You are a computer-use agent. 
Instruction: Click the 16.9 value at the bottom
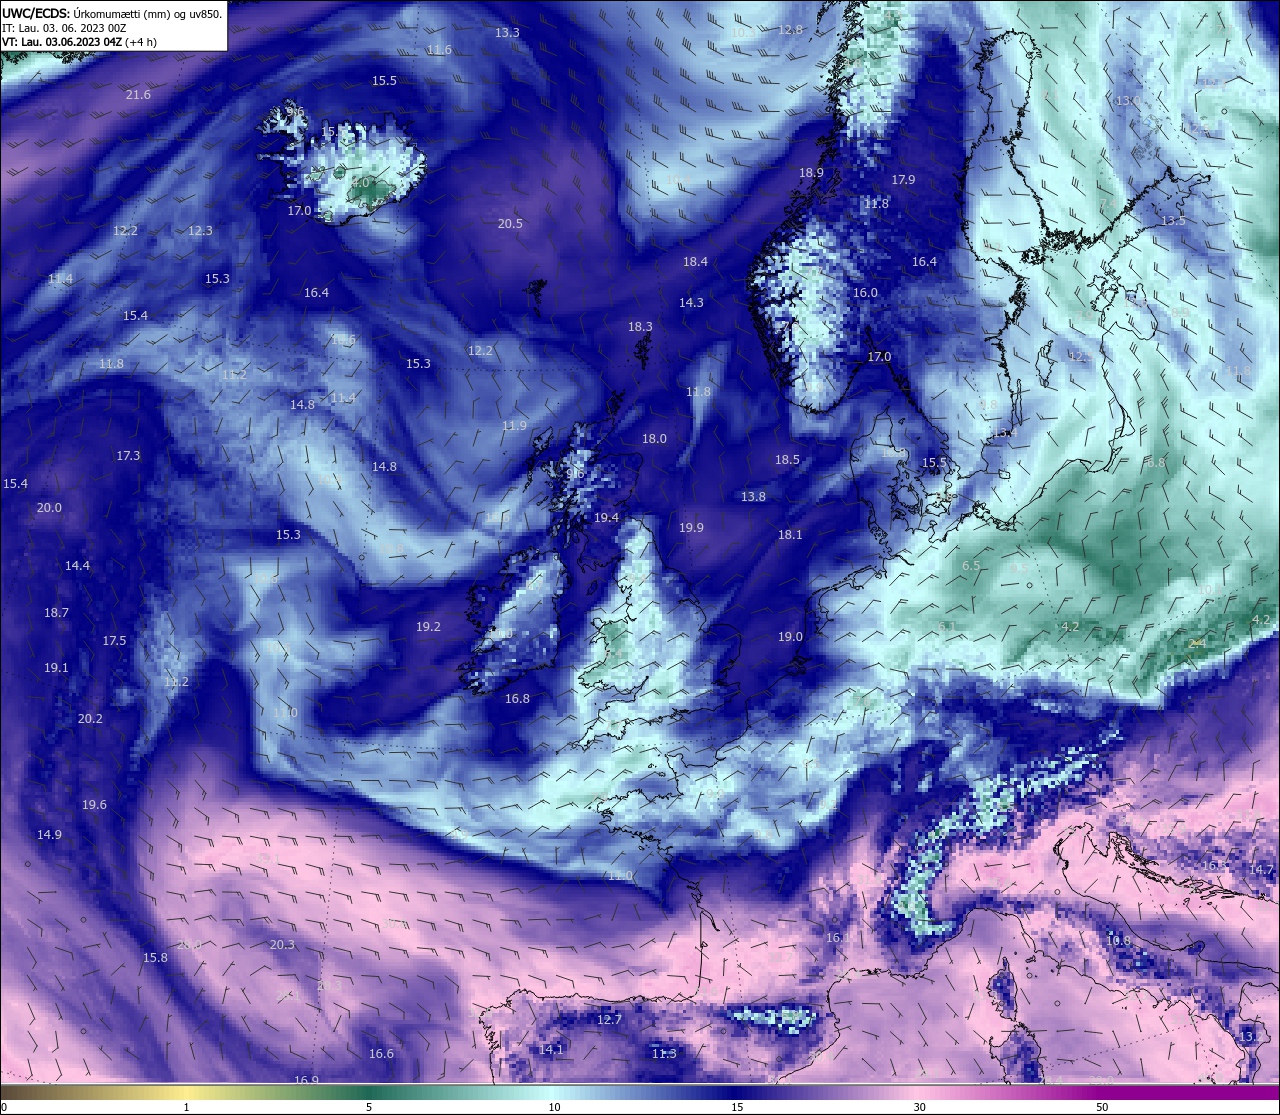point(306,1080)
